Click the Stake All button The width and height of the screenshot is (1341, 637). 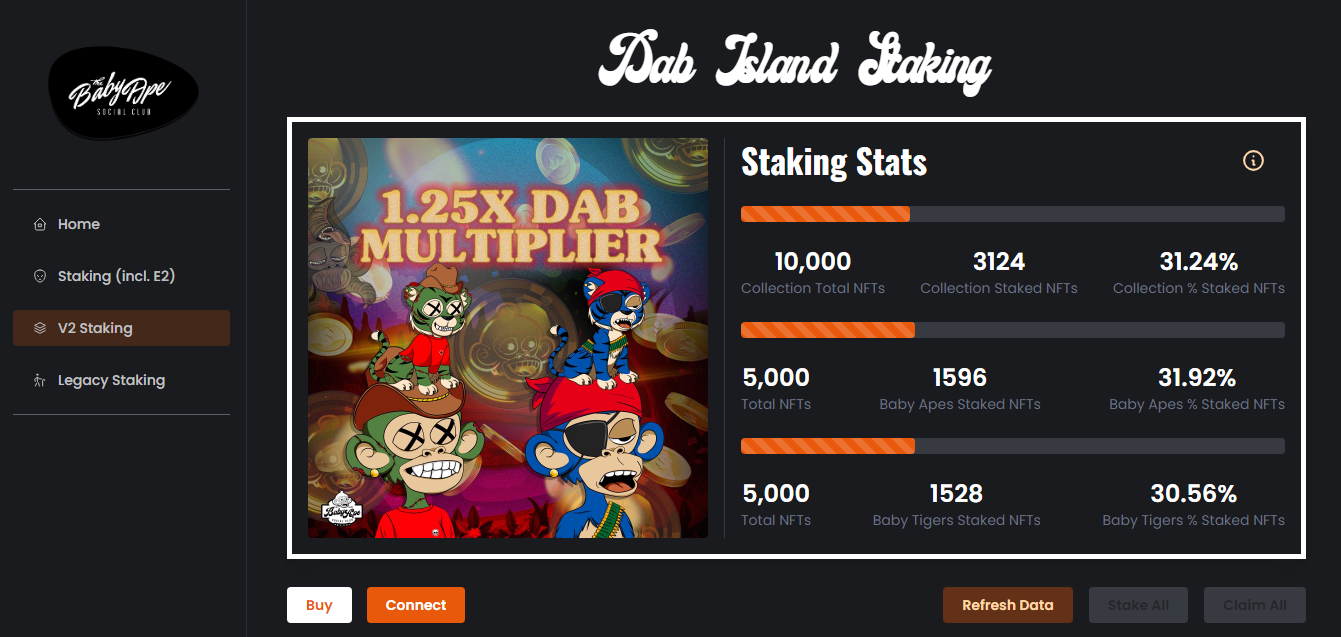(1138, 605)
